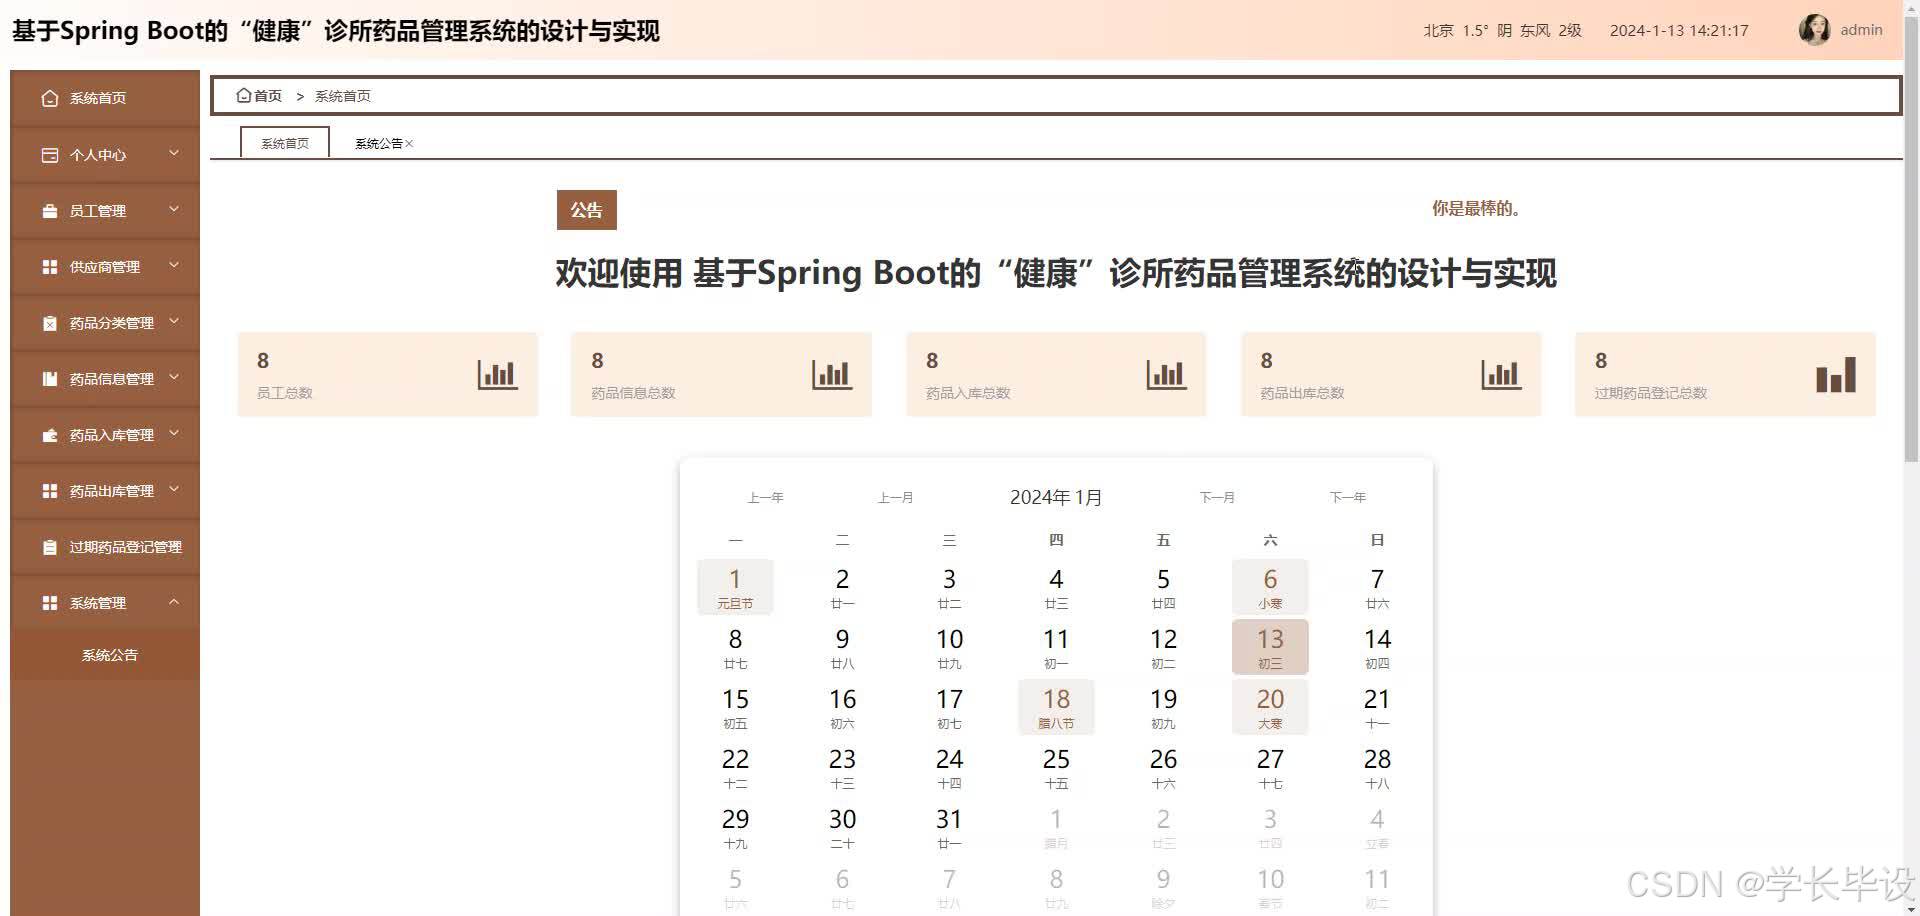Click the home icon beside 系统首页 in sidebar
Screen dimensions: 1920x916
pos(50,98)
